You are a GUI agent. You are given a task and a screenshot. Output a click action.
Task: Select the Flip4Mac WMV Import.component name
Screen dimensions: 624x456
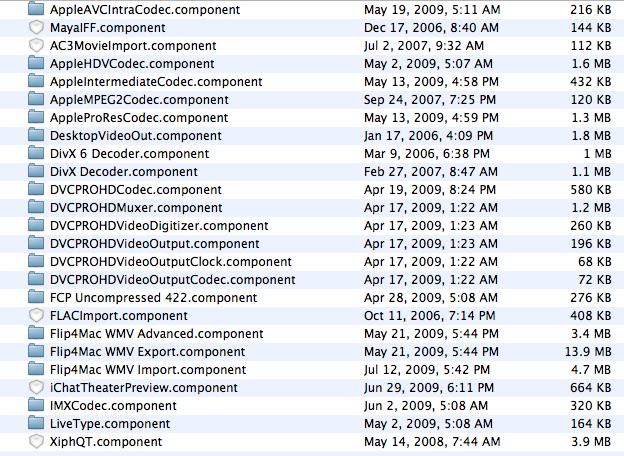click(x=148, y=370)
